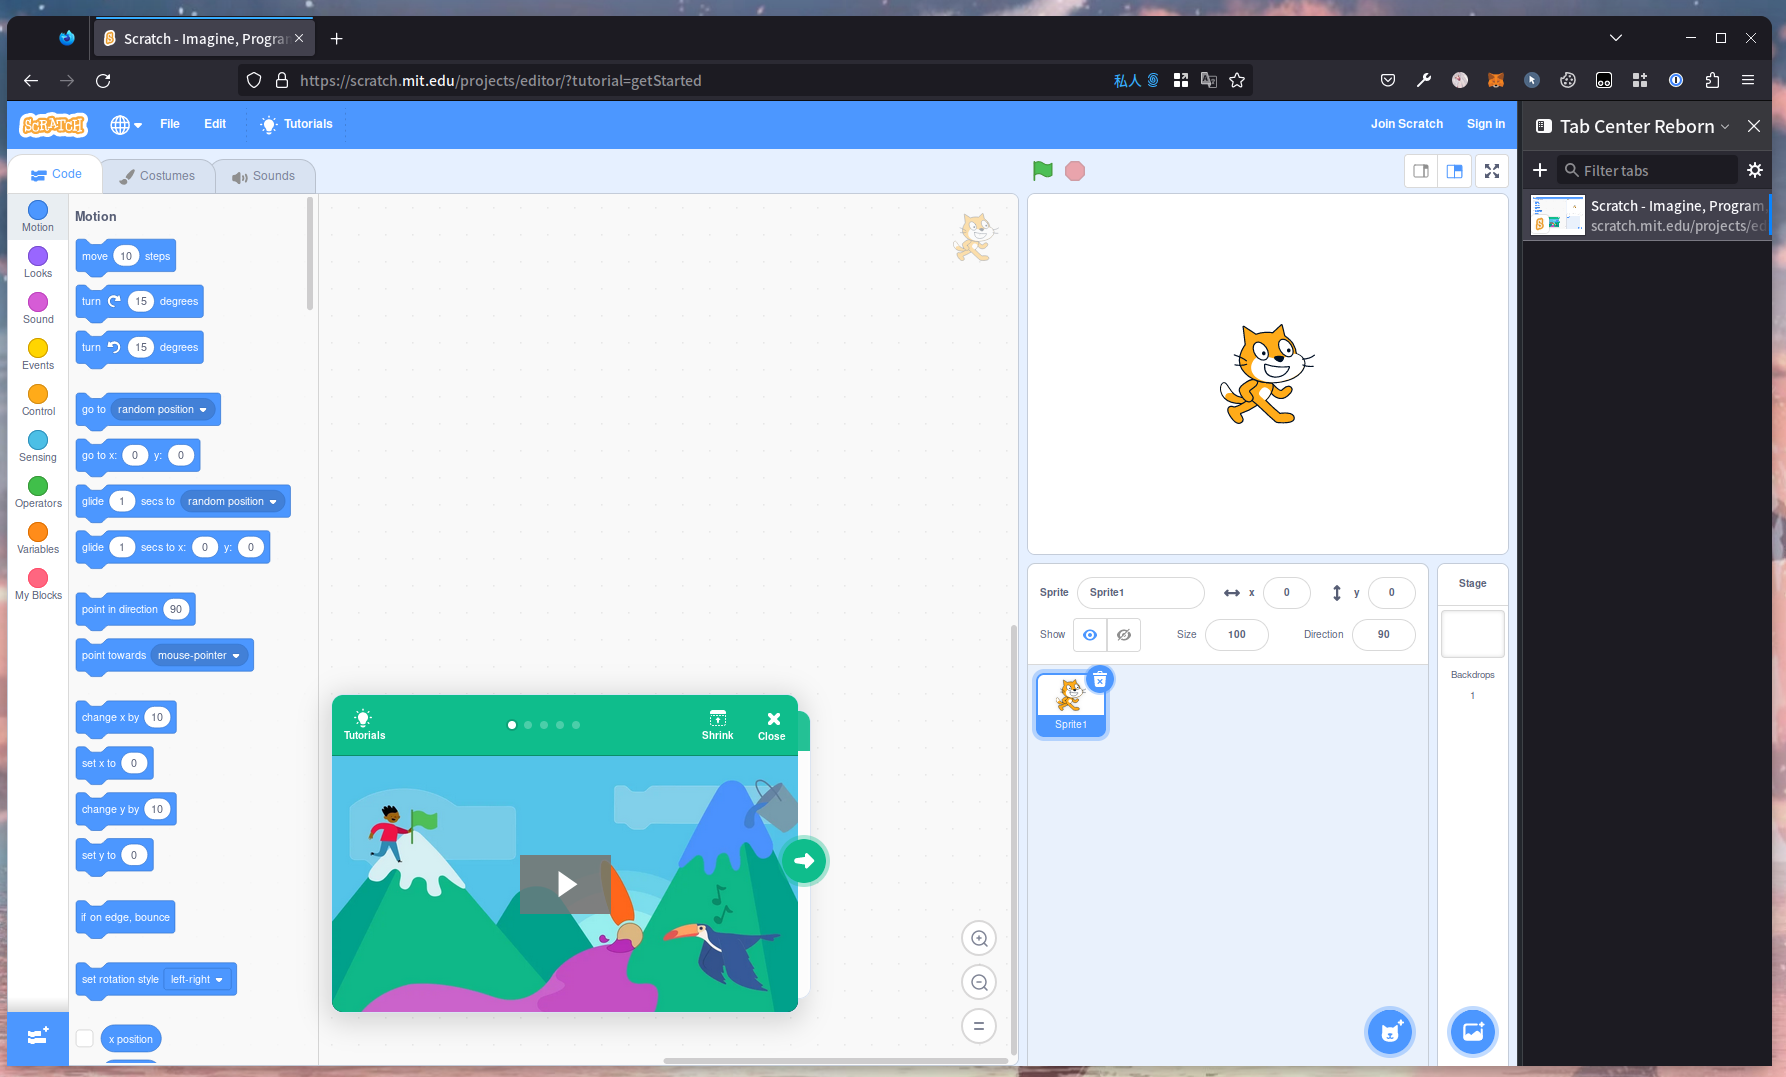This screenshot has width=1786, height=1077.
Task: Select the Looks purple category circle
Action: click(x=38, y=257)
